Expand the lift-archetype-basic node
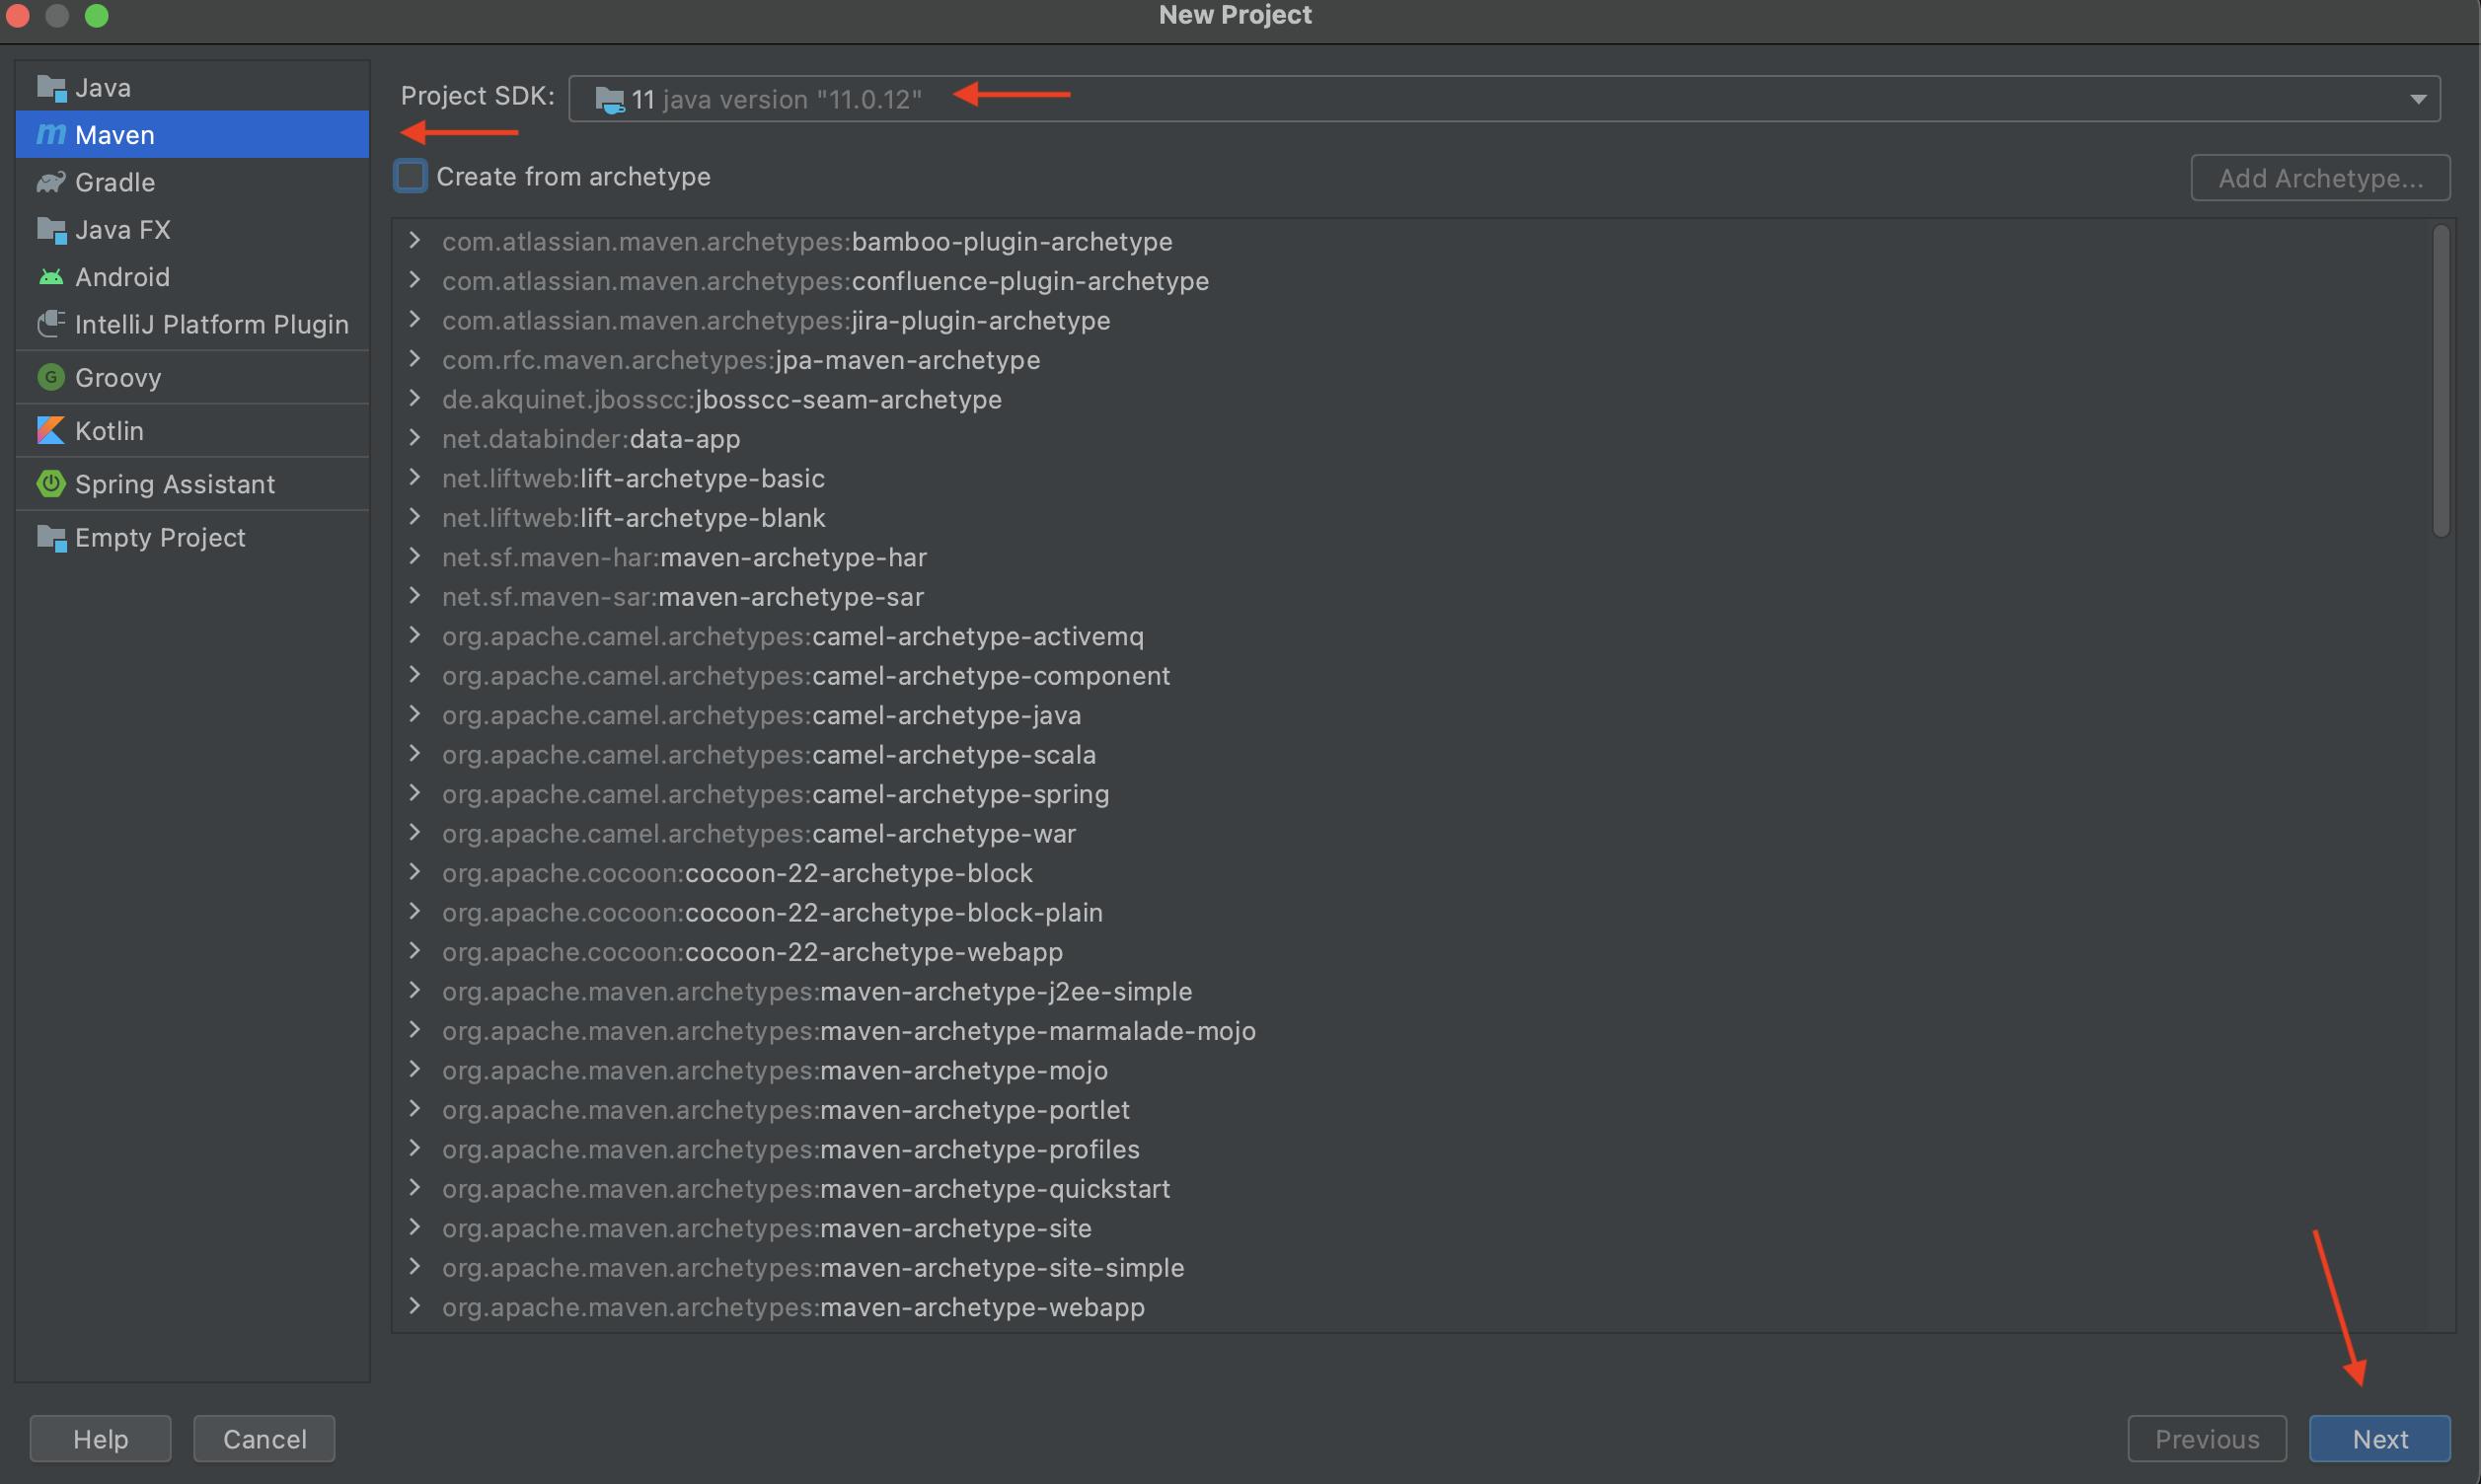This screenshot has height=1484, width=2481. coord(414,478)
